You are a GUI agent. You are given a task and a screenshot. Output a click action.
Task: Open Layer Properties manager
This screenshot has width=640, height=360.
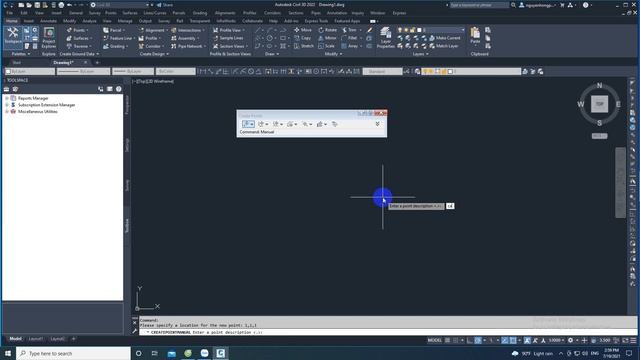click(x=385, y=38)
